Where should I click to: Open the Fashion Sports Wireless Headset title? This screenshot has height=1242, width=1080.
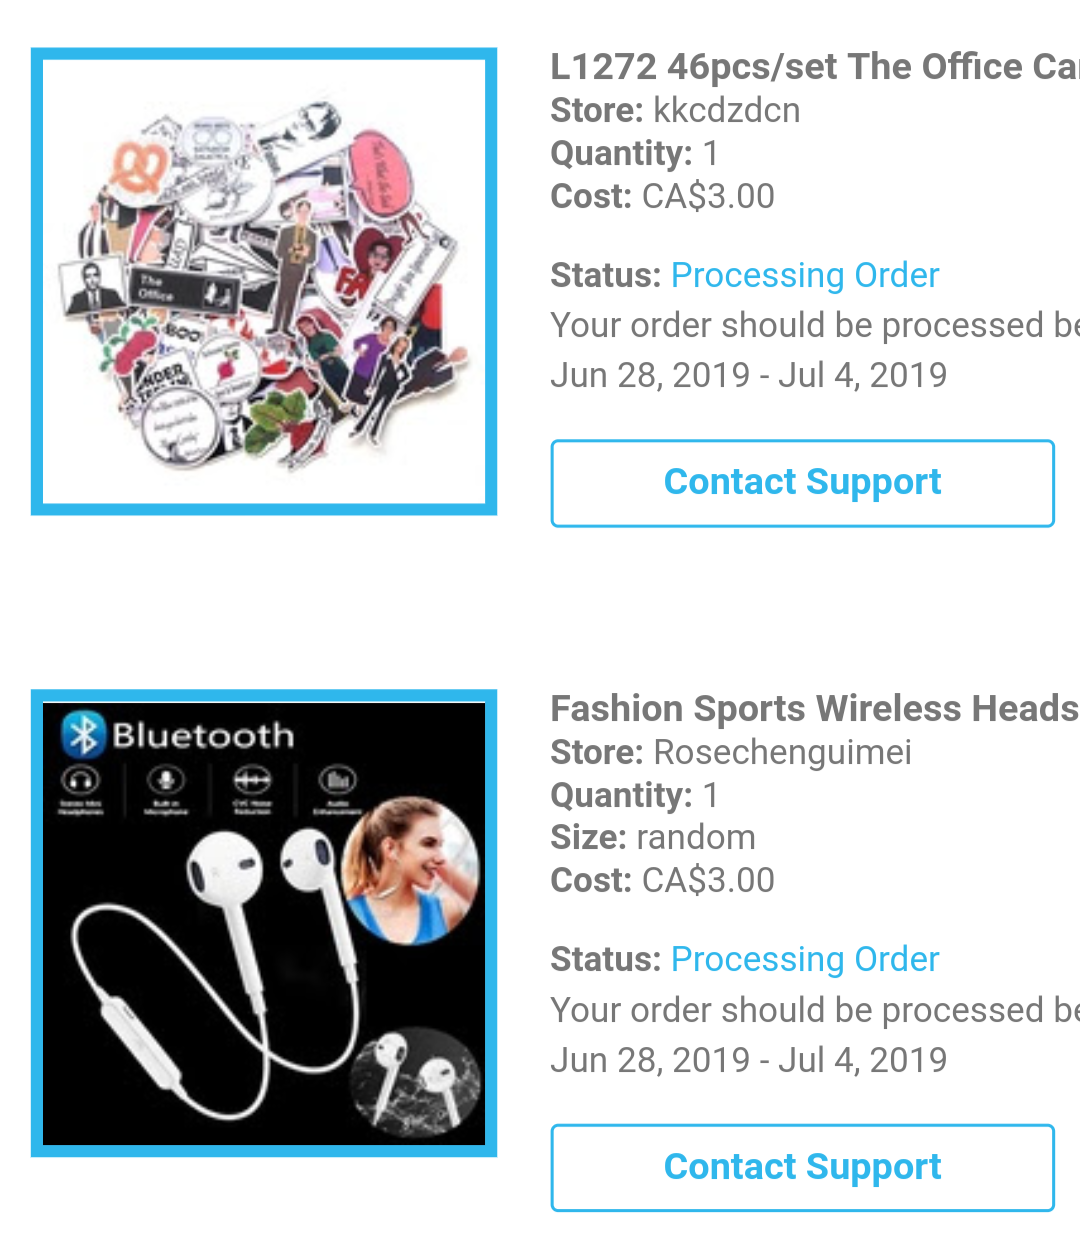coord(815,709)
